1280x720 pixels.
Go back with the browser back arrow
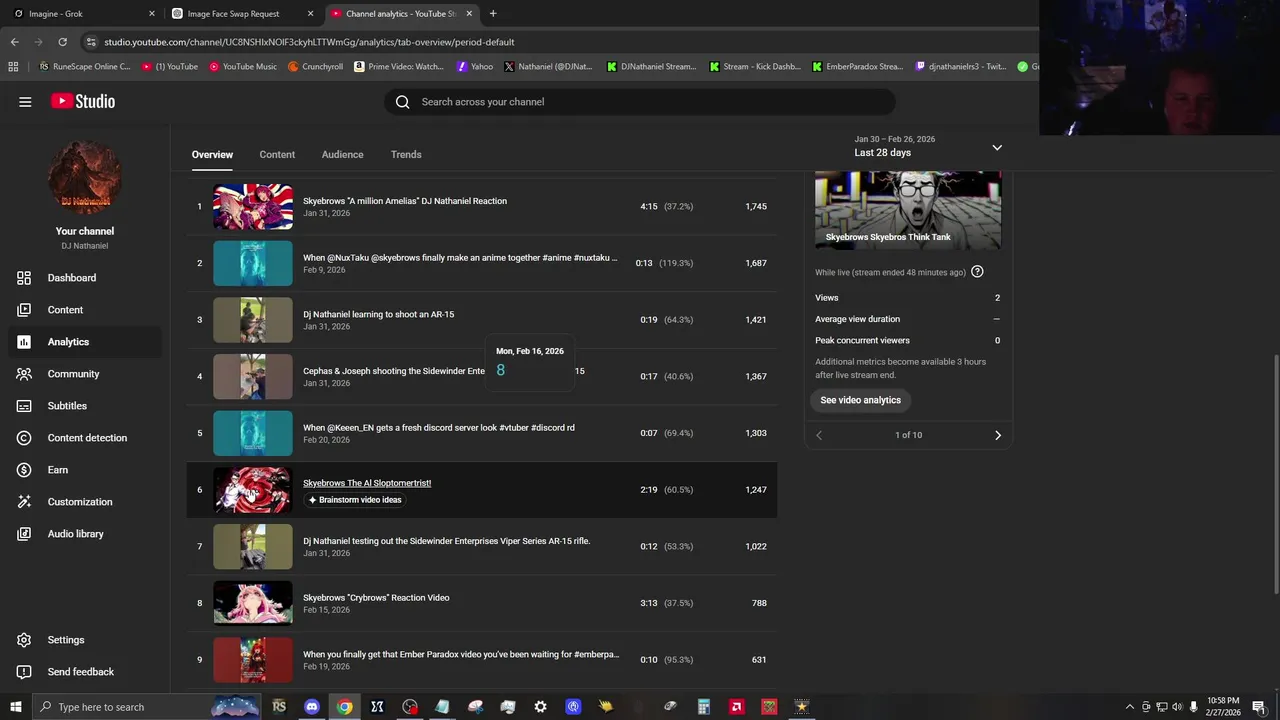pyautogui.click(x=14, y=42)
